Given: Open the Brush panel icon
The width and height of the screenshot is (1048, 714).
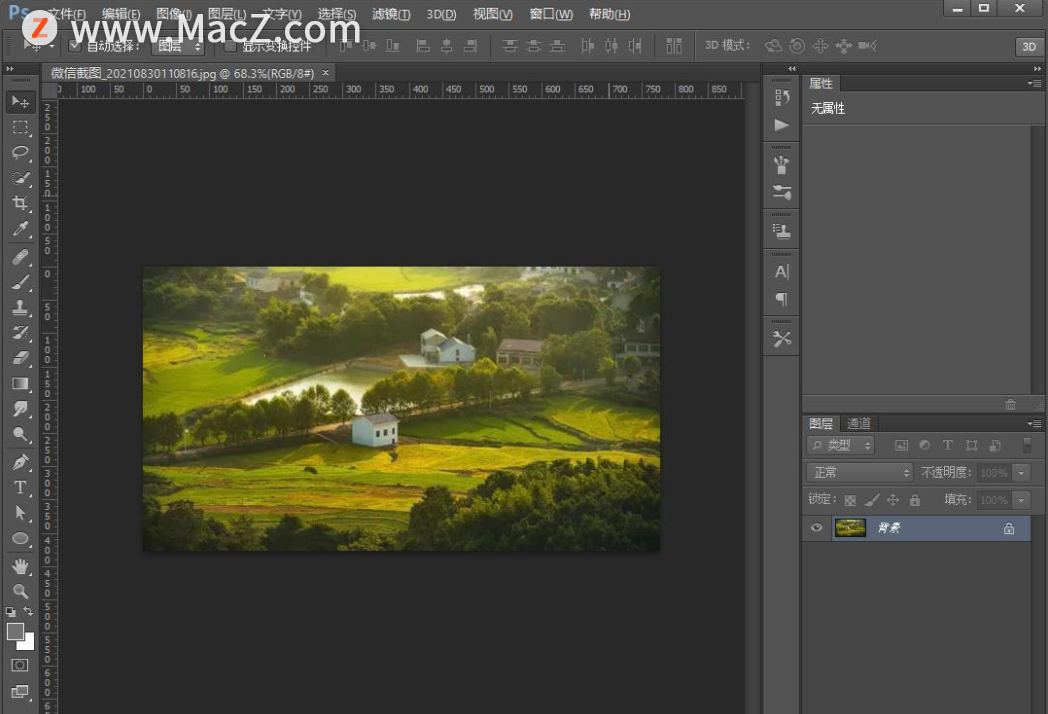Looking at the screenshot, I should [x=781, y=193].
